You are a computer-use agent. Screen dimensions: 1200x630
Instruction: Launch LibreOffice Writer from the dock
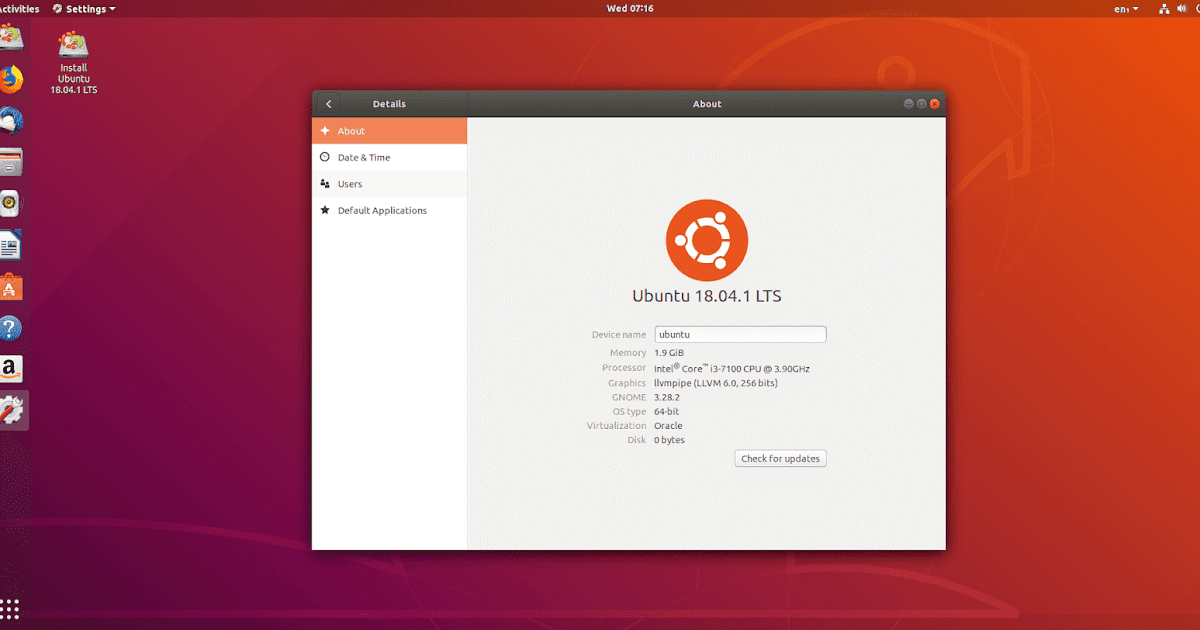point(13,245)
